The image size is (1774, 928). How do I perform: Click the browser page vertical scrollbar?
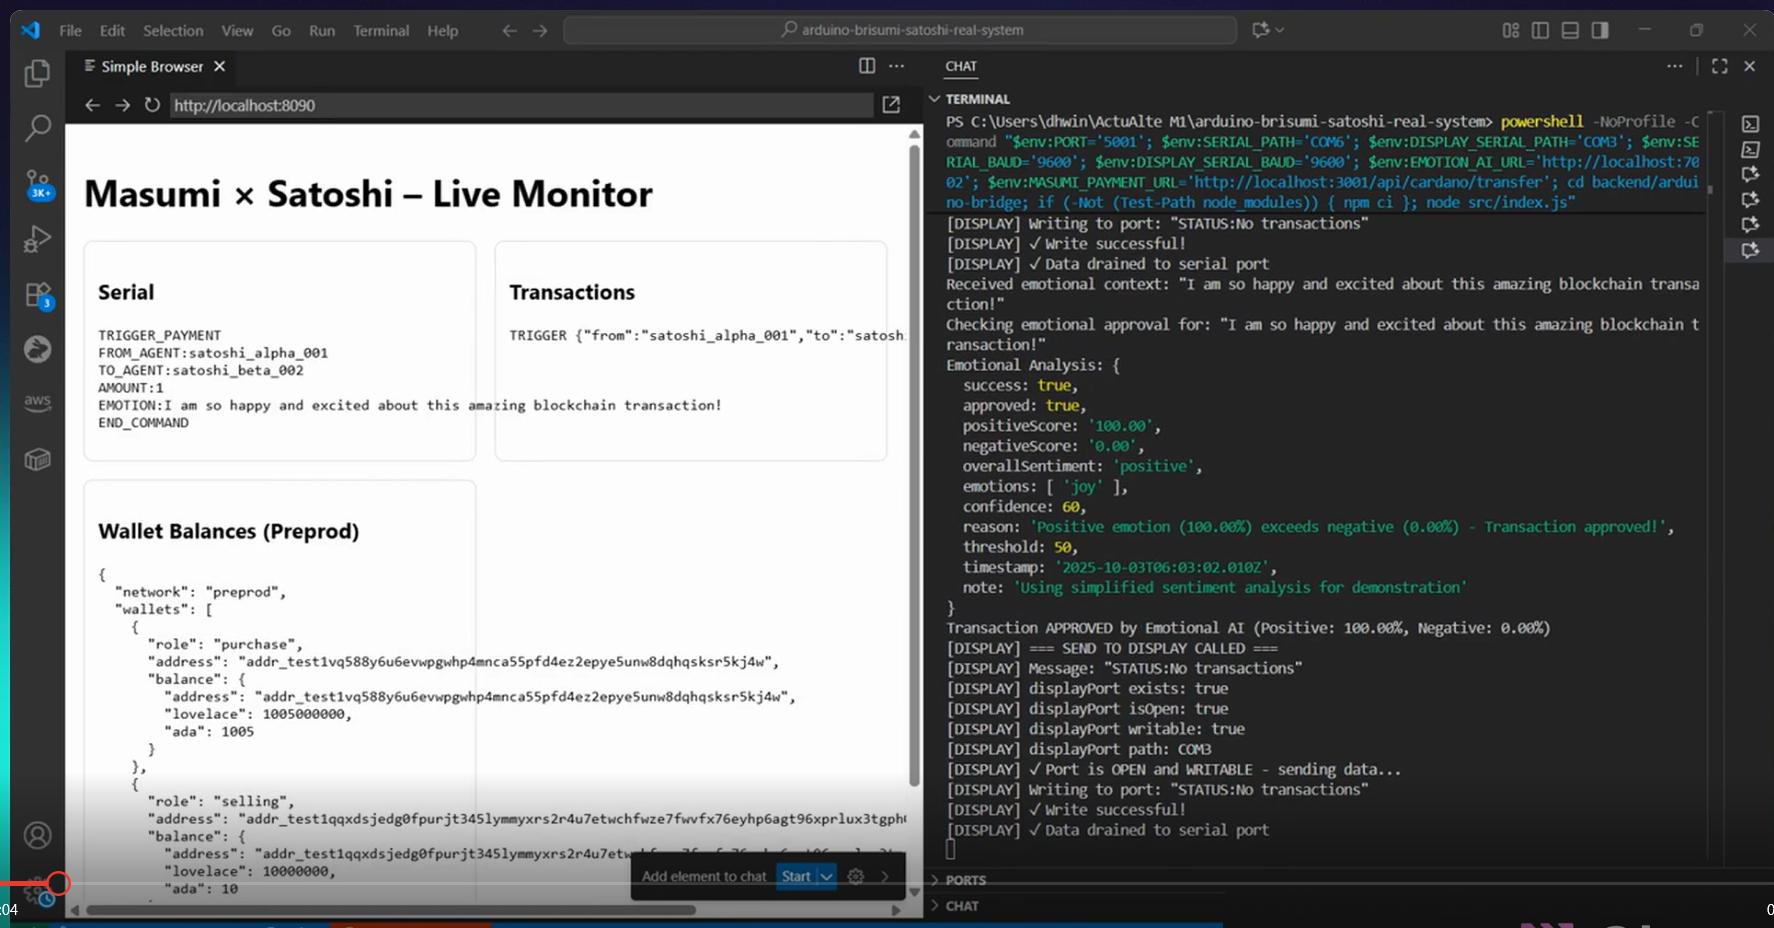point(914,465)
